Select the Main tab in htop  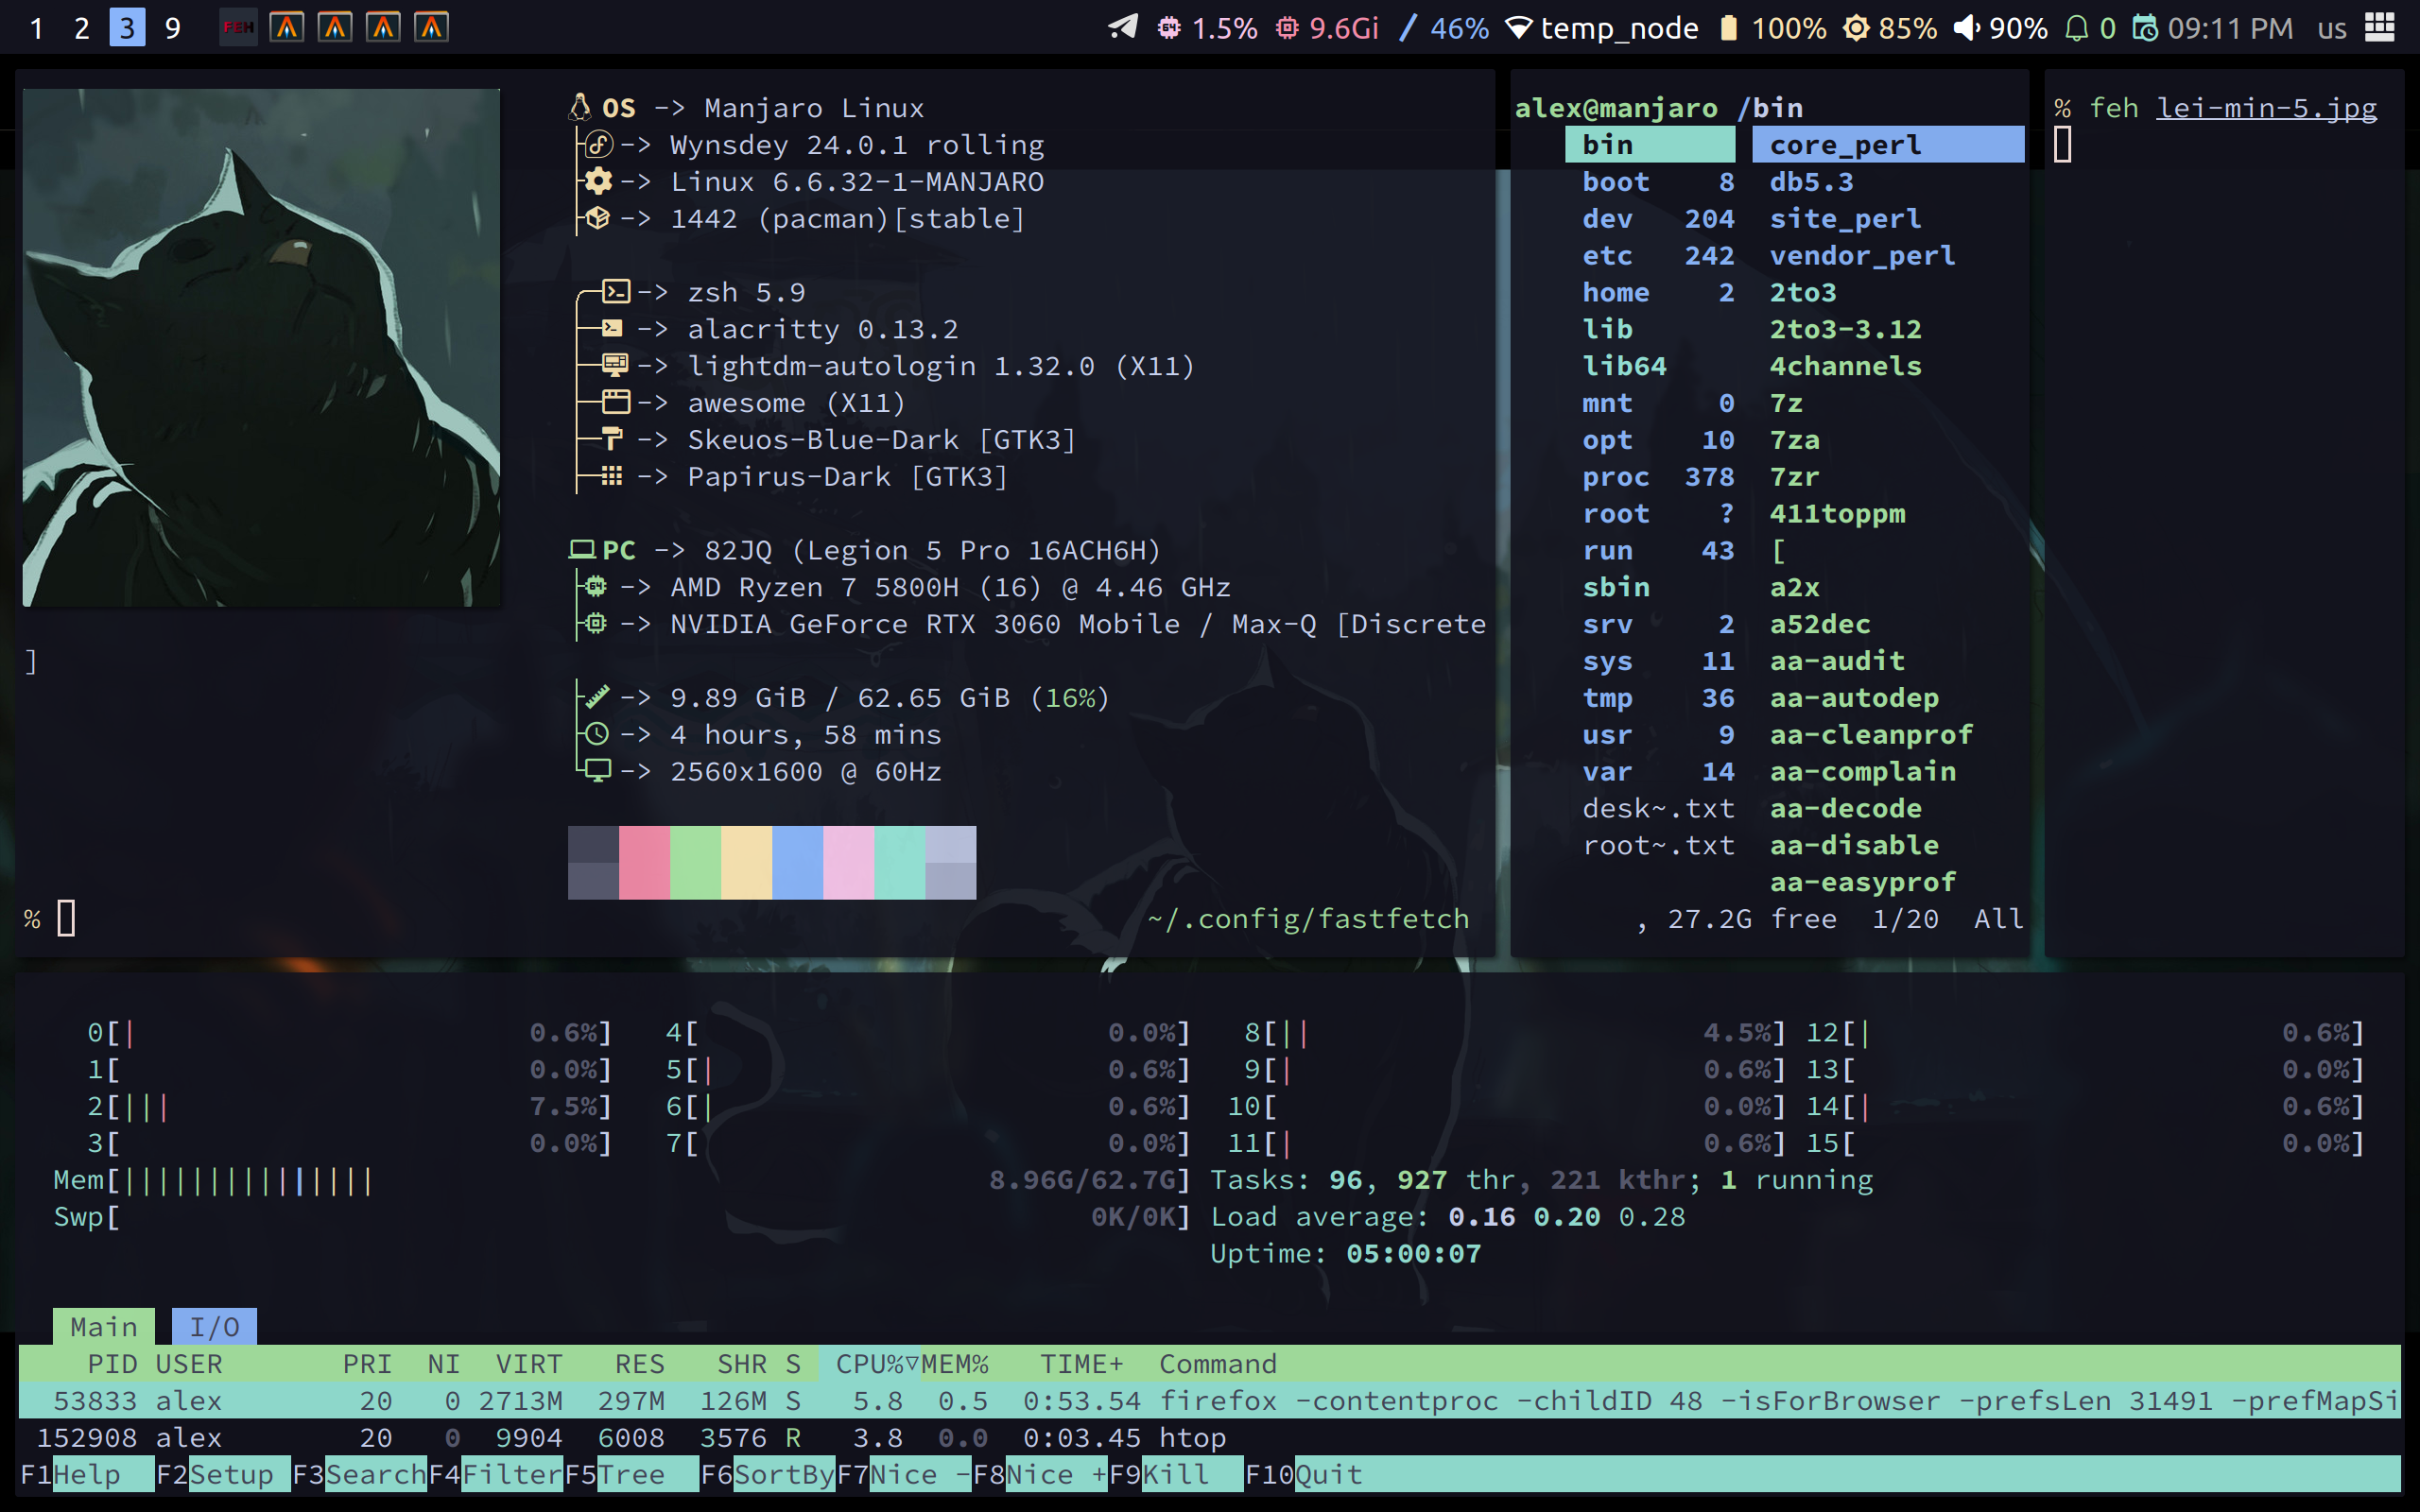point(103,1327)
